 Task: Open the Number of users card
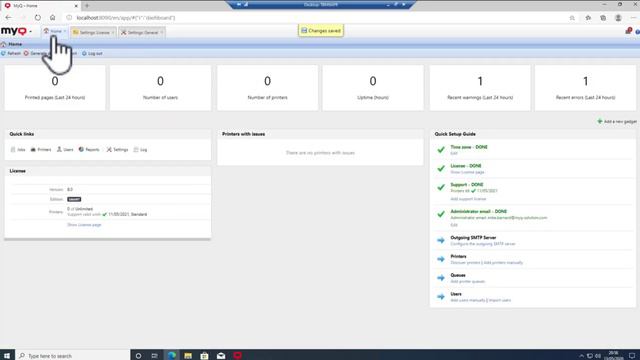click(160, 87)
